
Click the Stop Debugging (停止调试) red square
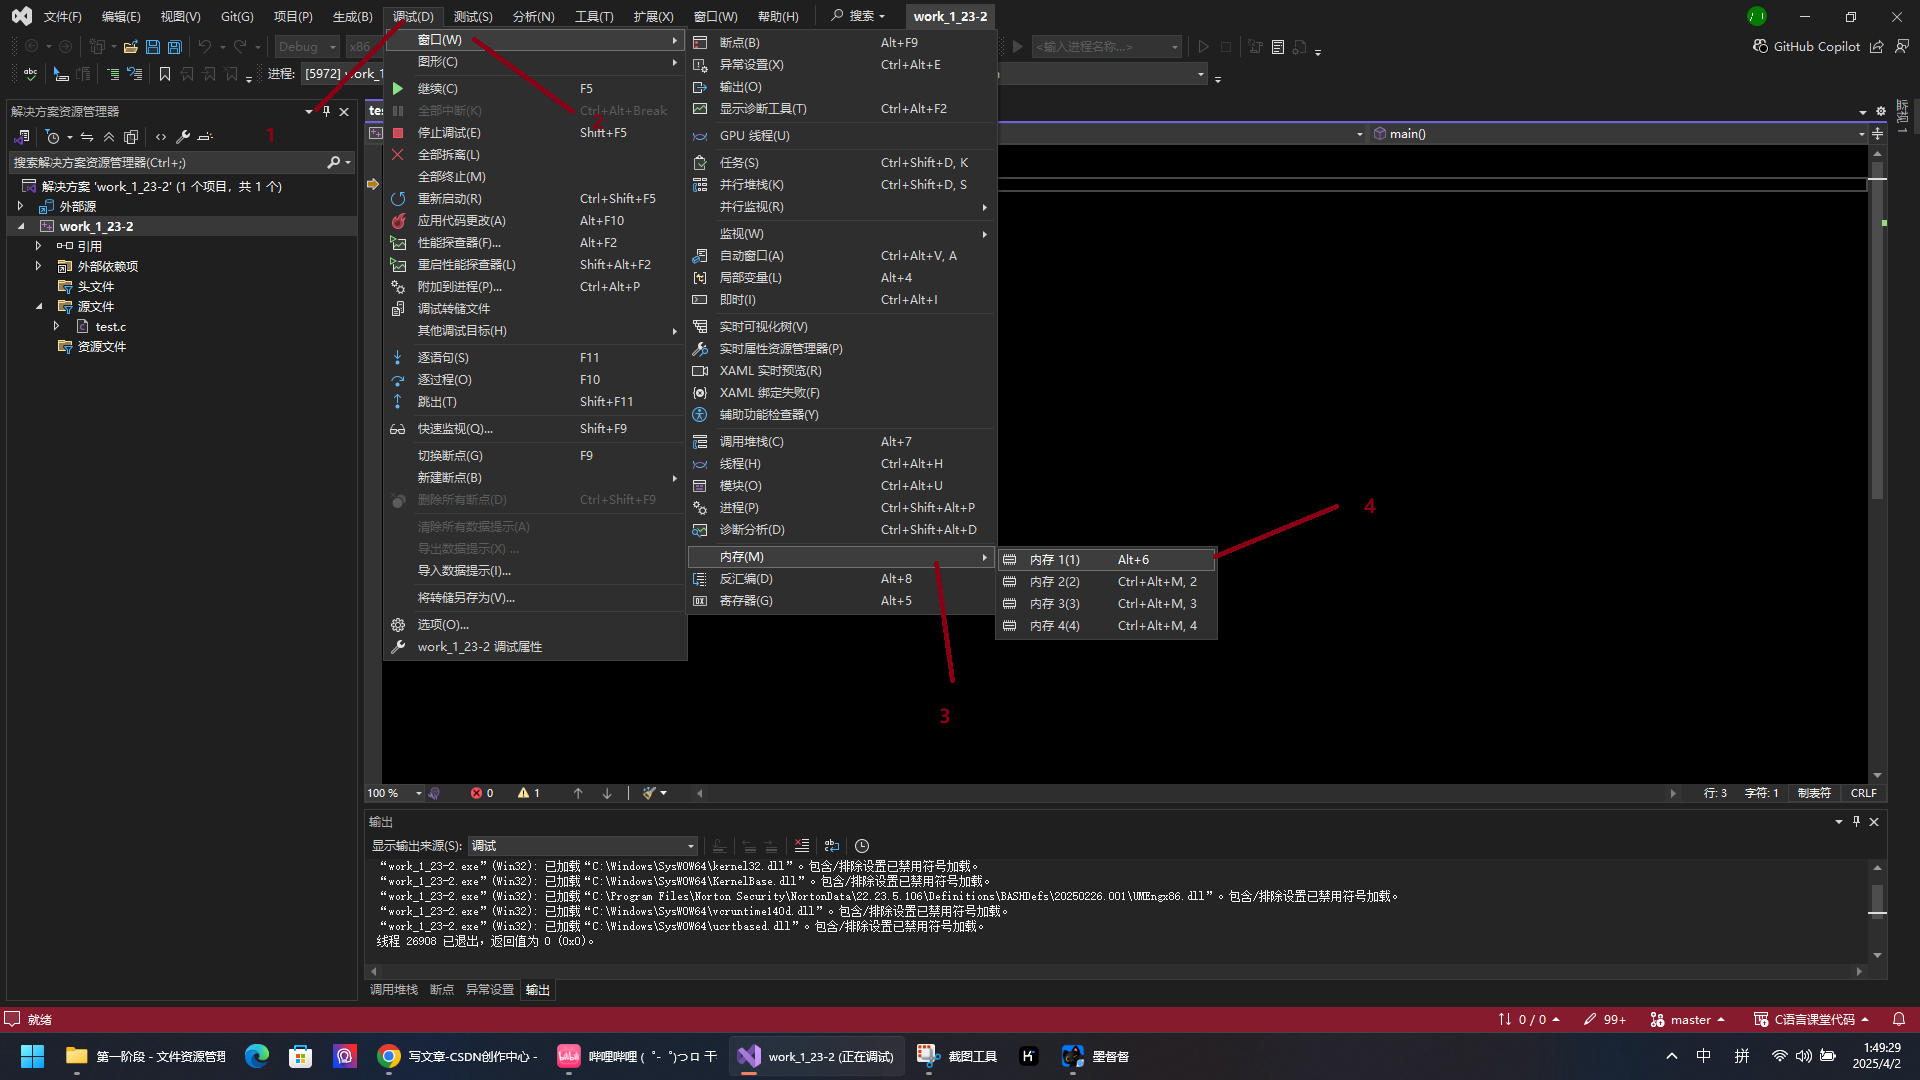pos(398,133)
